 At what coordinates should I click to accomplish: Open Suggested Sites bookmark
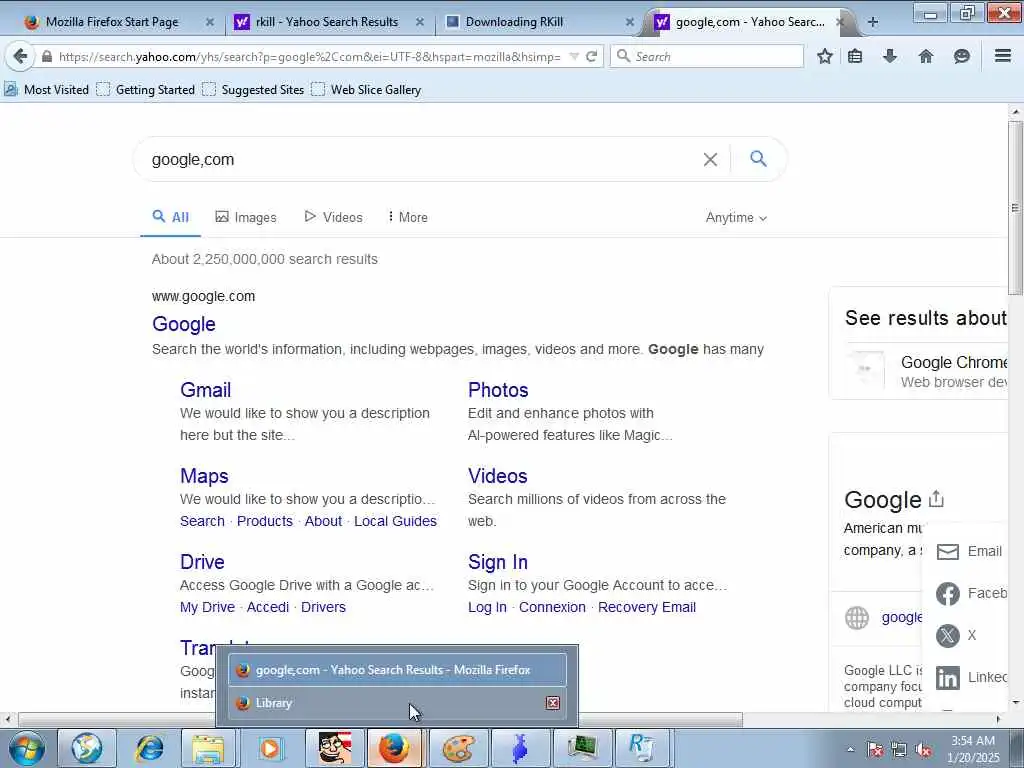tap(253, 89)
